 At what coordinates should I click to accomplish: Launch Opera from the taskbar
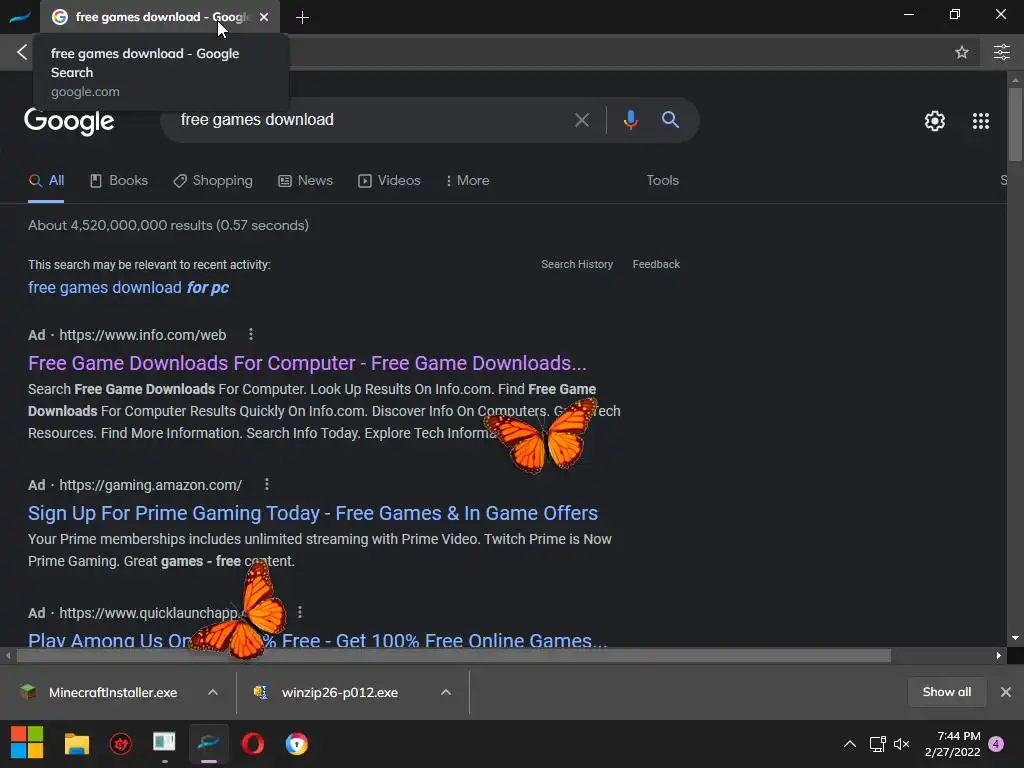click(253, 744)
